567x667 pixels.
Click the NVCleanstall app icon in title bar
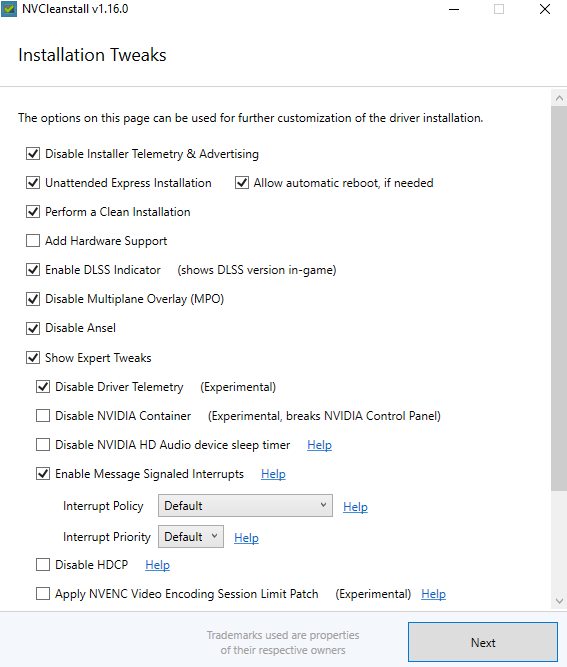coord(9,9)
